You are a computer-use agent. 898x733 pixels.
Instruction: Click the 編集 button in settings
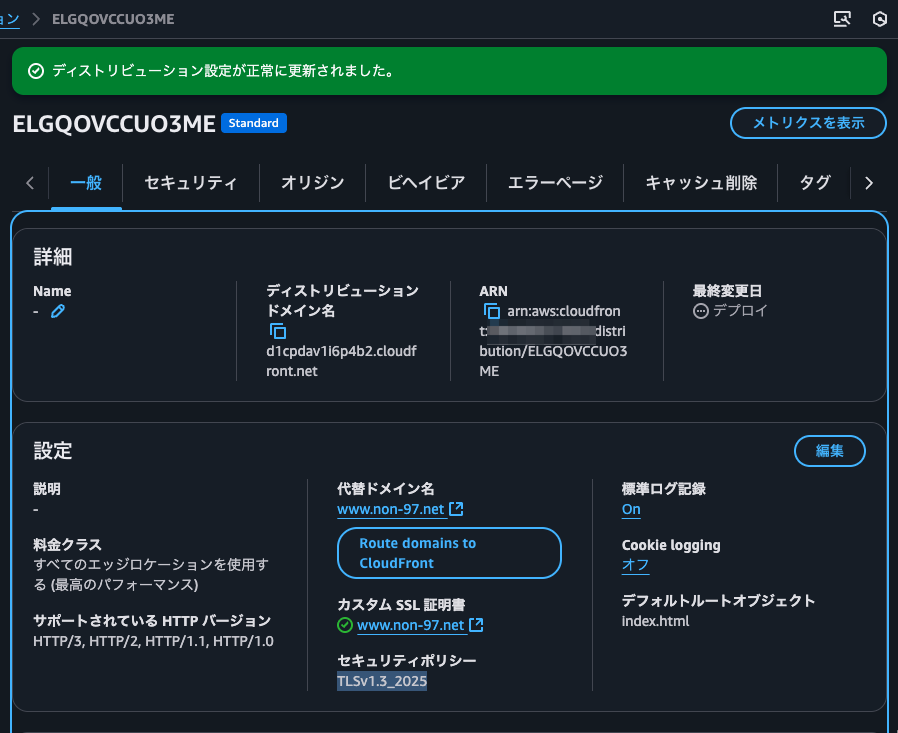(x=830, y=451)
